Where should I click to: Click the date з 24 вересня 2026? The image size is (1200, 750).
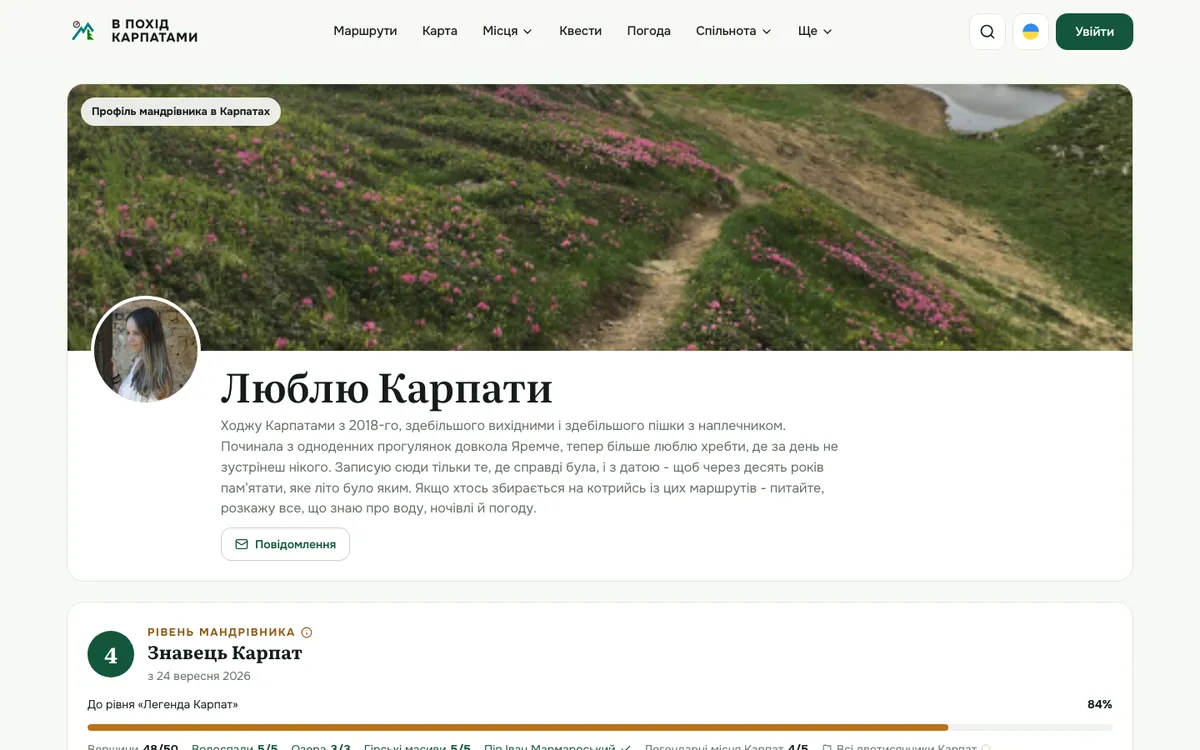pyautogui.click(x=199, y=676)
